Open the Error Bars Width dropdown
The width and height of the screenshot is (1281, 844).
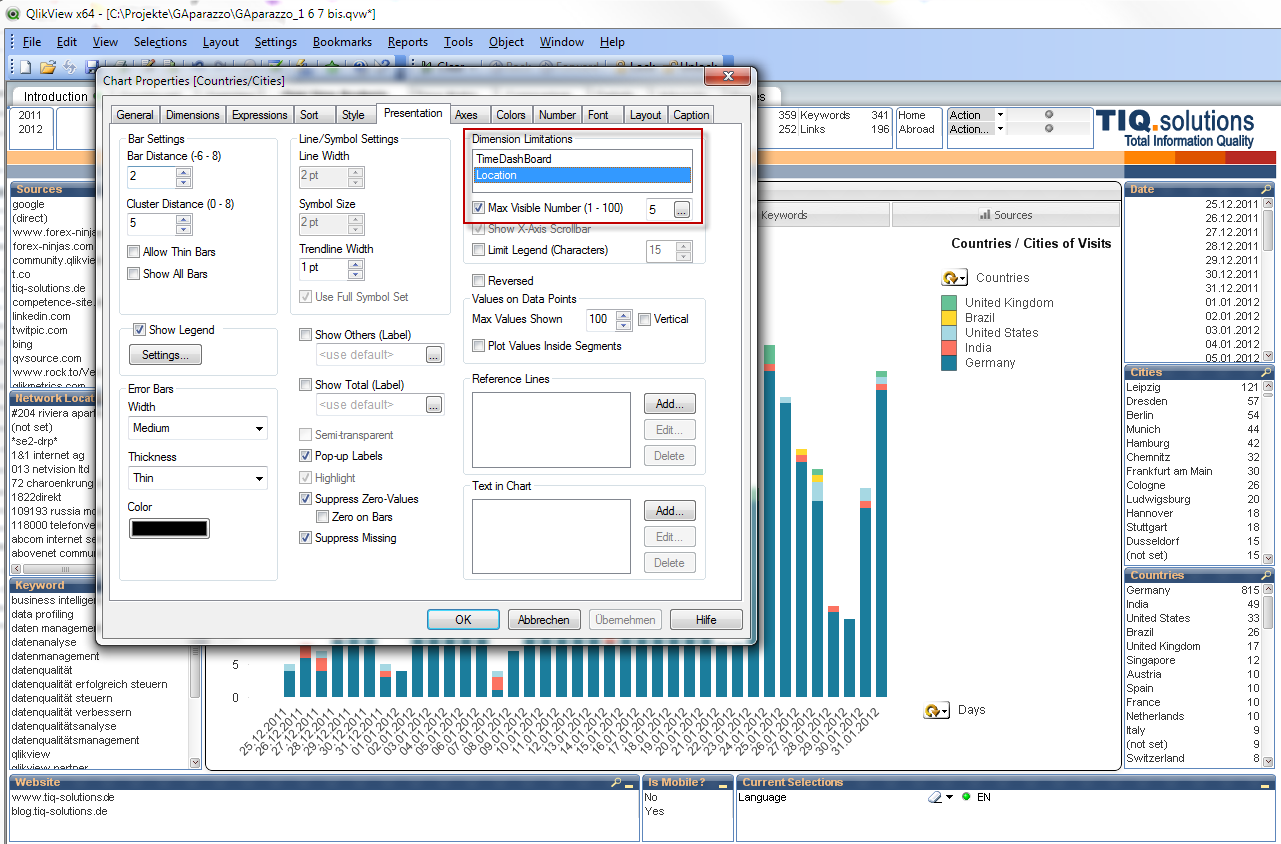[x=260, y=428]
